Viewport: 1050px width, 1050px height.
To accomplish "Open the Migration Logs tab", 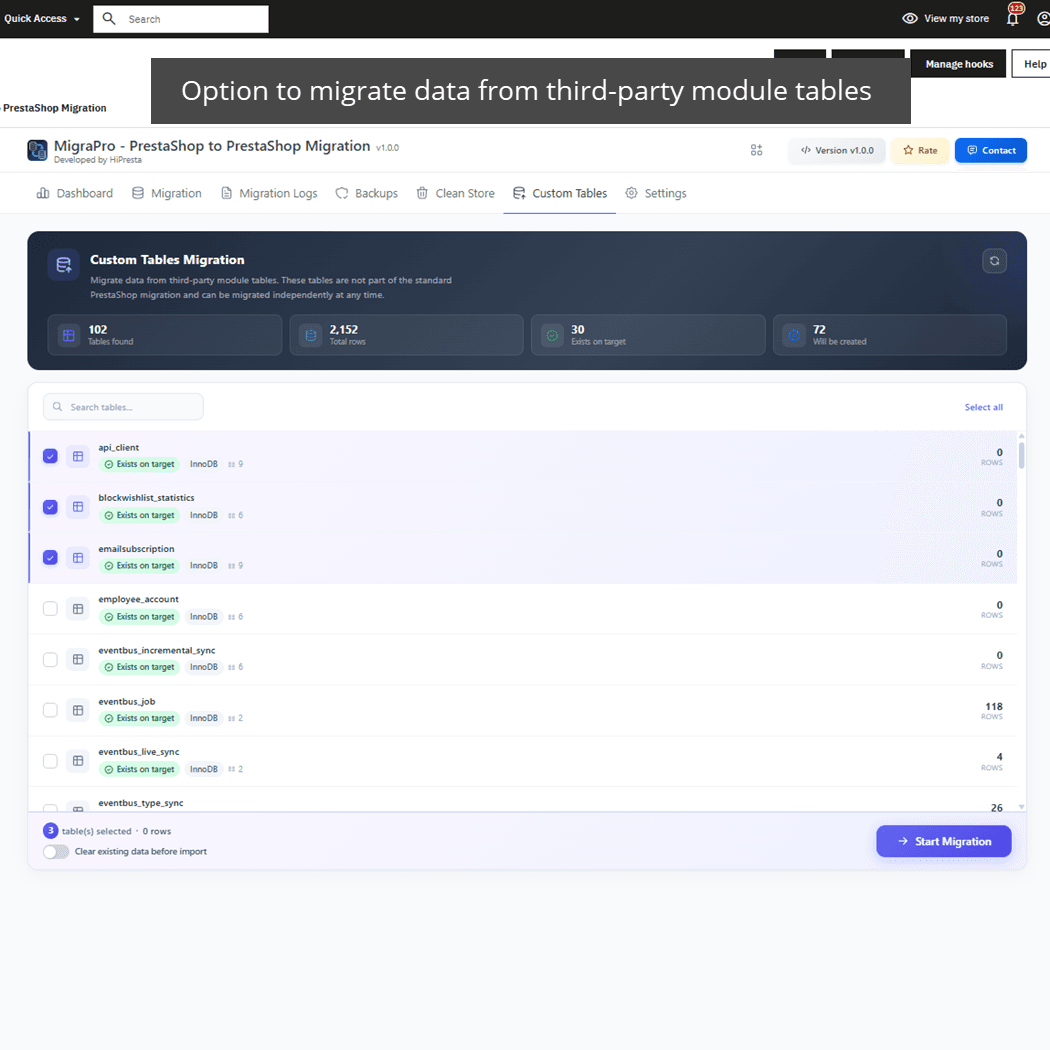I will click(269, 193).
